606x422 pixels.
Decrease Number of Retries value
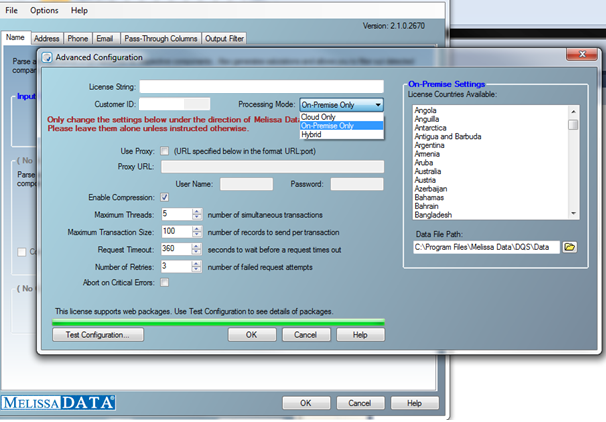point(197,269)
